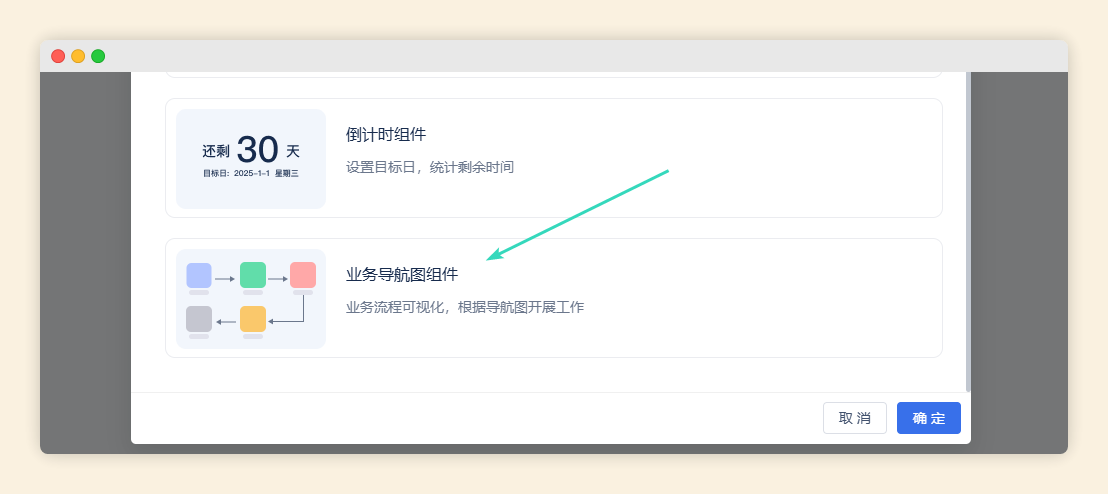Click the large number 30 in preview
Viewport: 1108px width, 494px height.
pyautogui.click(x=257, y=150)
